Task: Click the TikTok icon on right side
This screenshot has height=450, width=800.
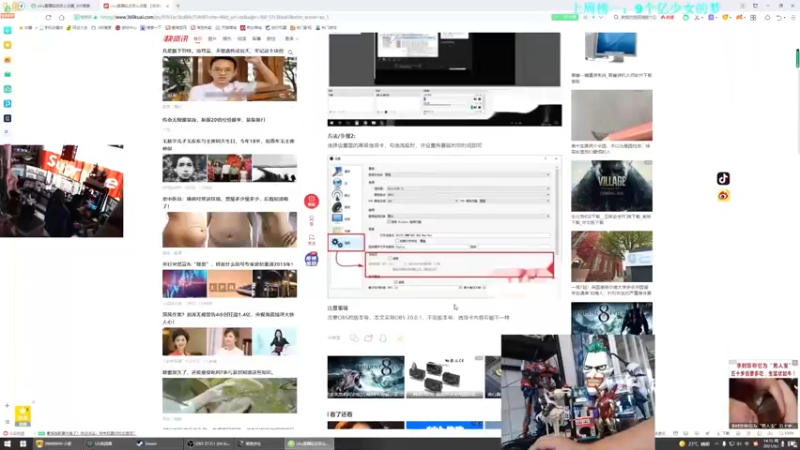Action: [x=723, y=179]
